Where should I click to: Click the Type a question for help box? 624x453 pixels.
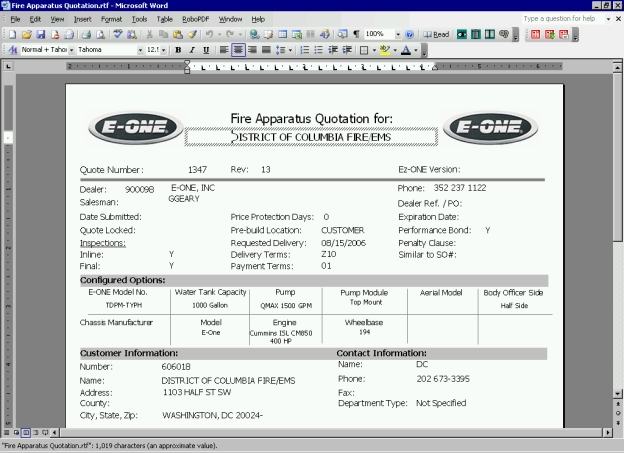[x=563, y=19]
